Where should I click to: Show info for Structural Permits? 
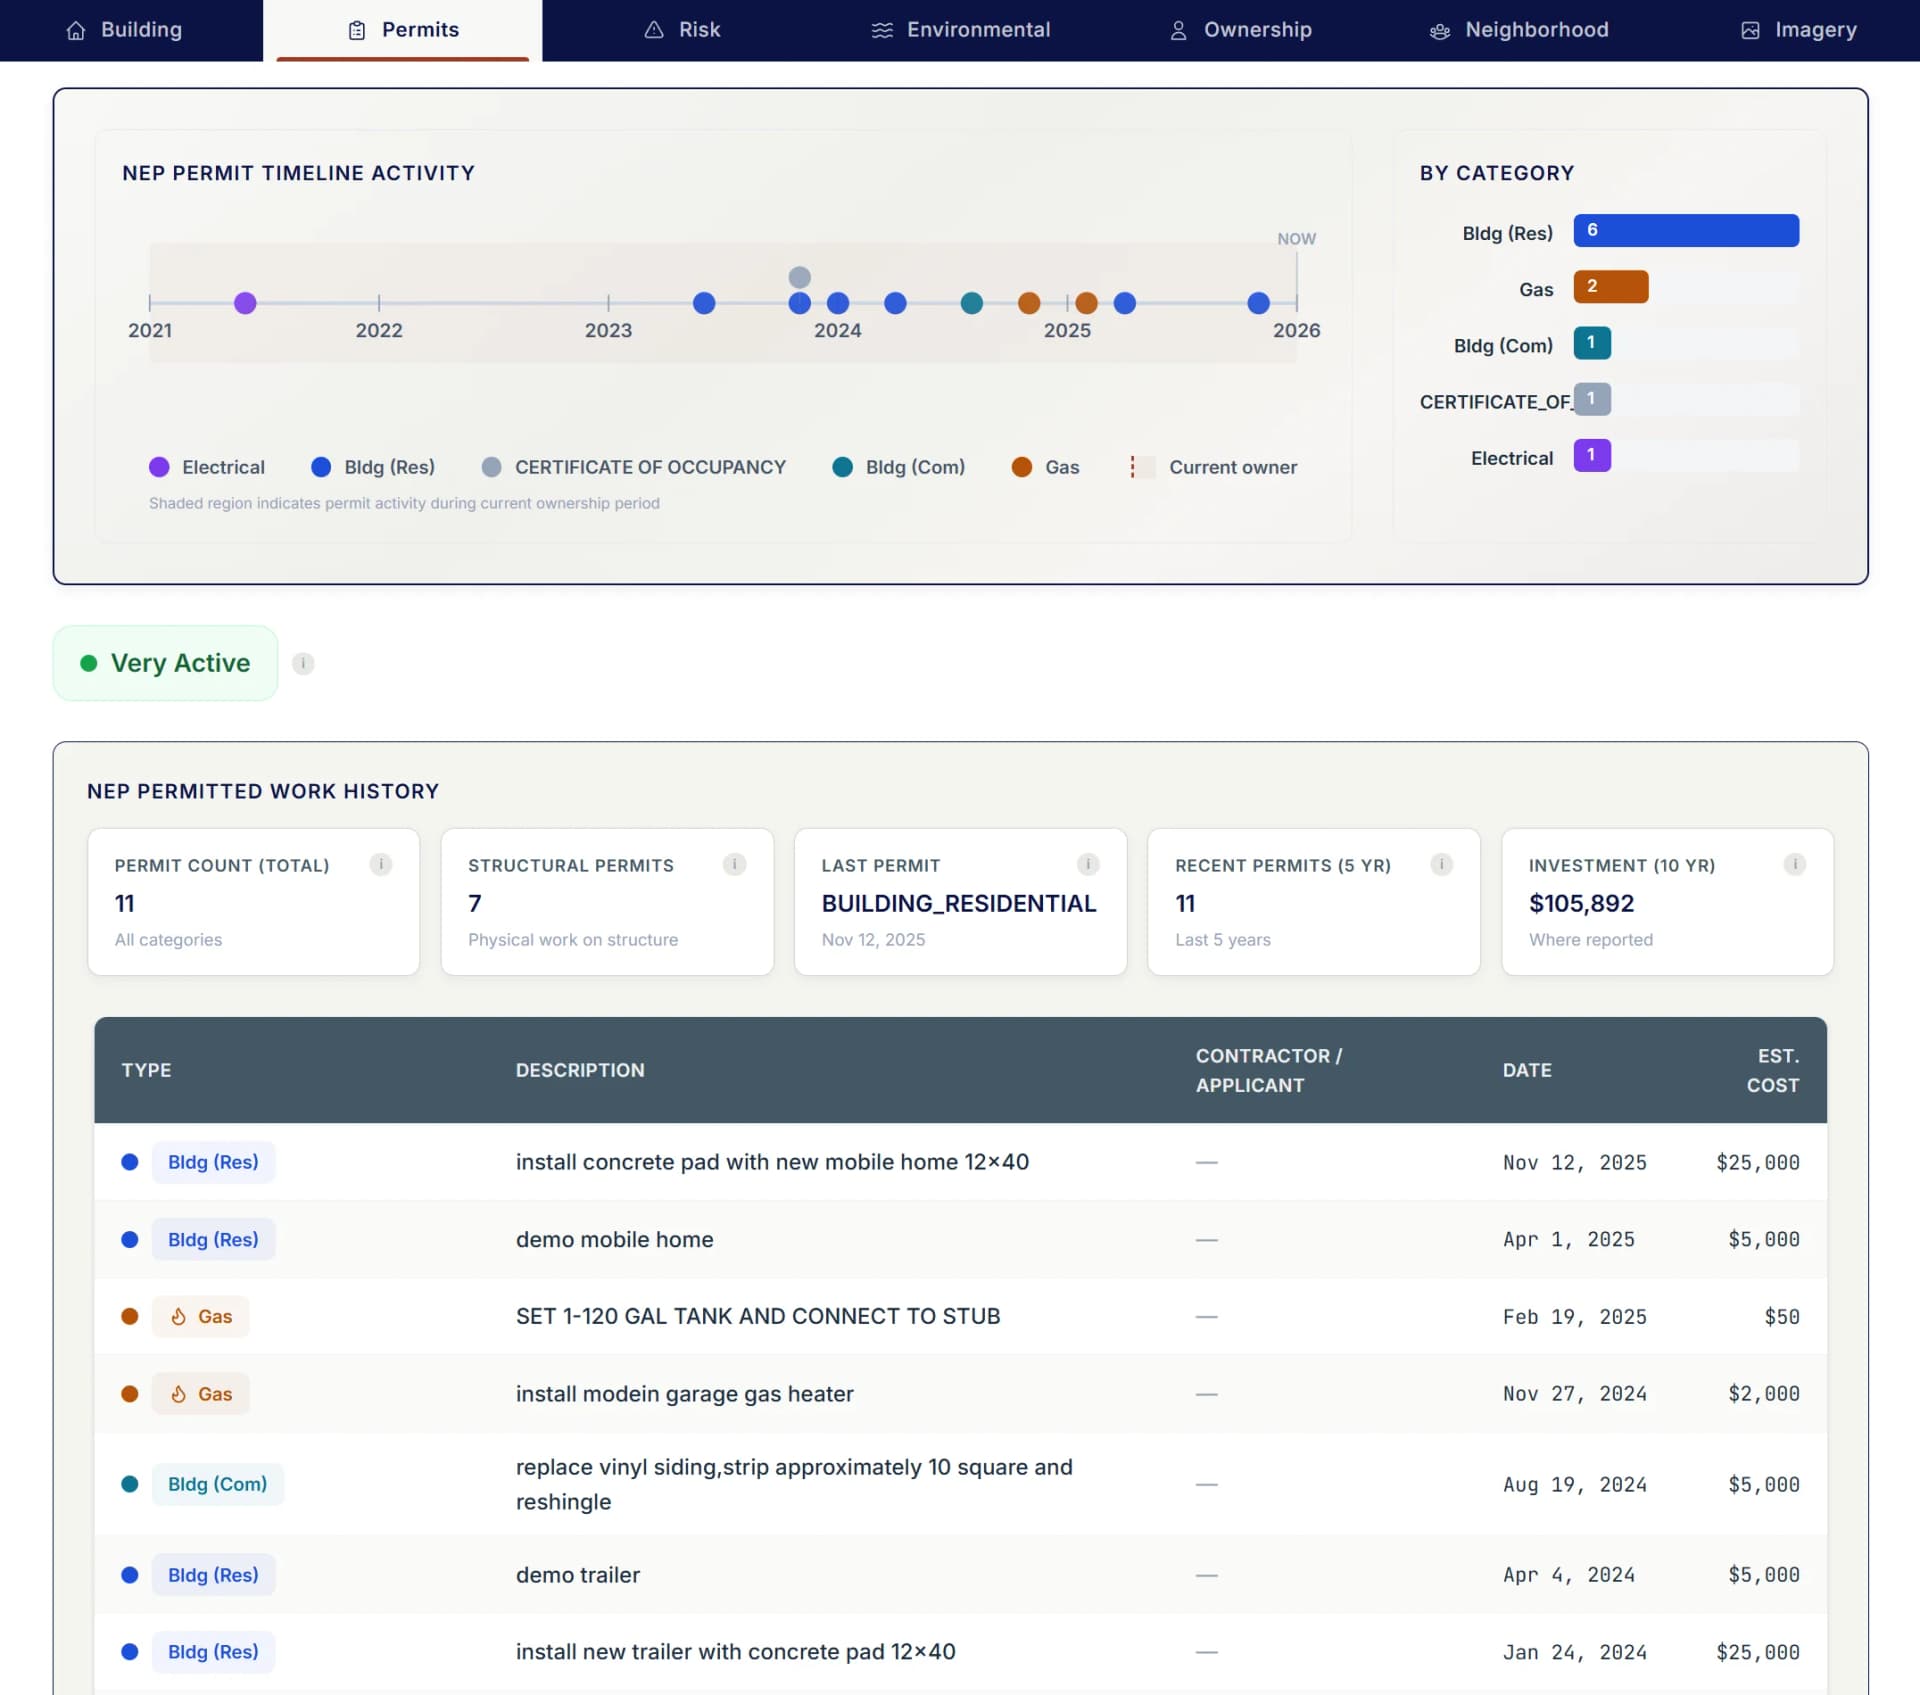point(734,864)
